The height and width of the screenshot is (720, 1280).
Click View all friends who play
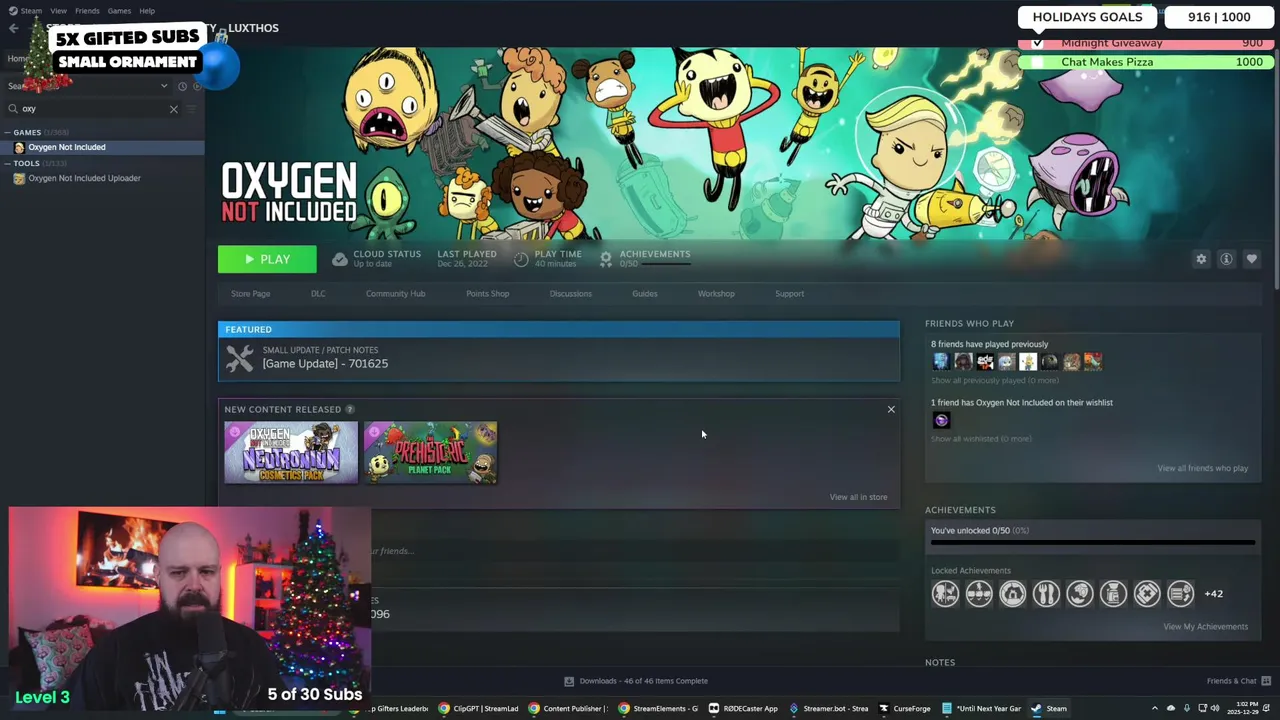pyautogui.click(x=1202, y=468)
